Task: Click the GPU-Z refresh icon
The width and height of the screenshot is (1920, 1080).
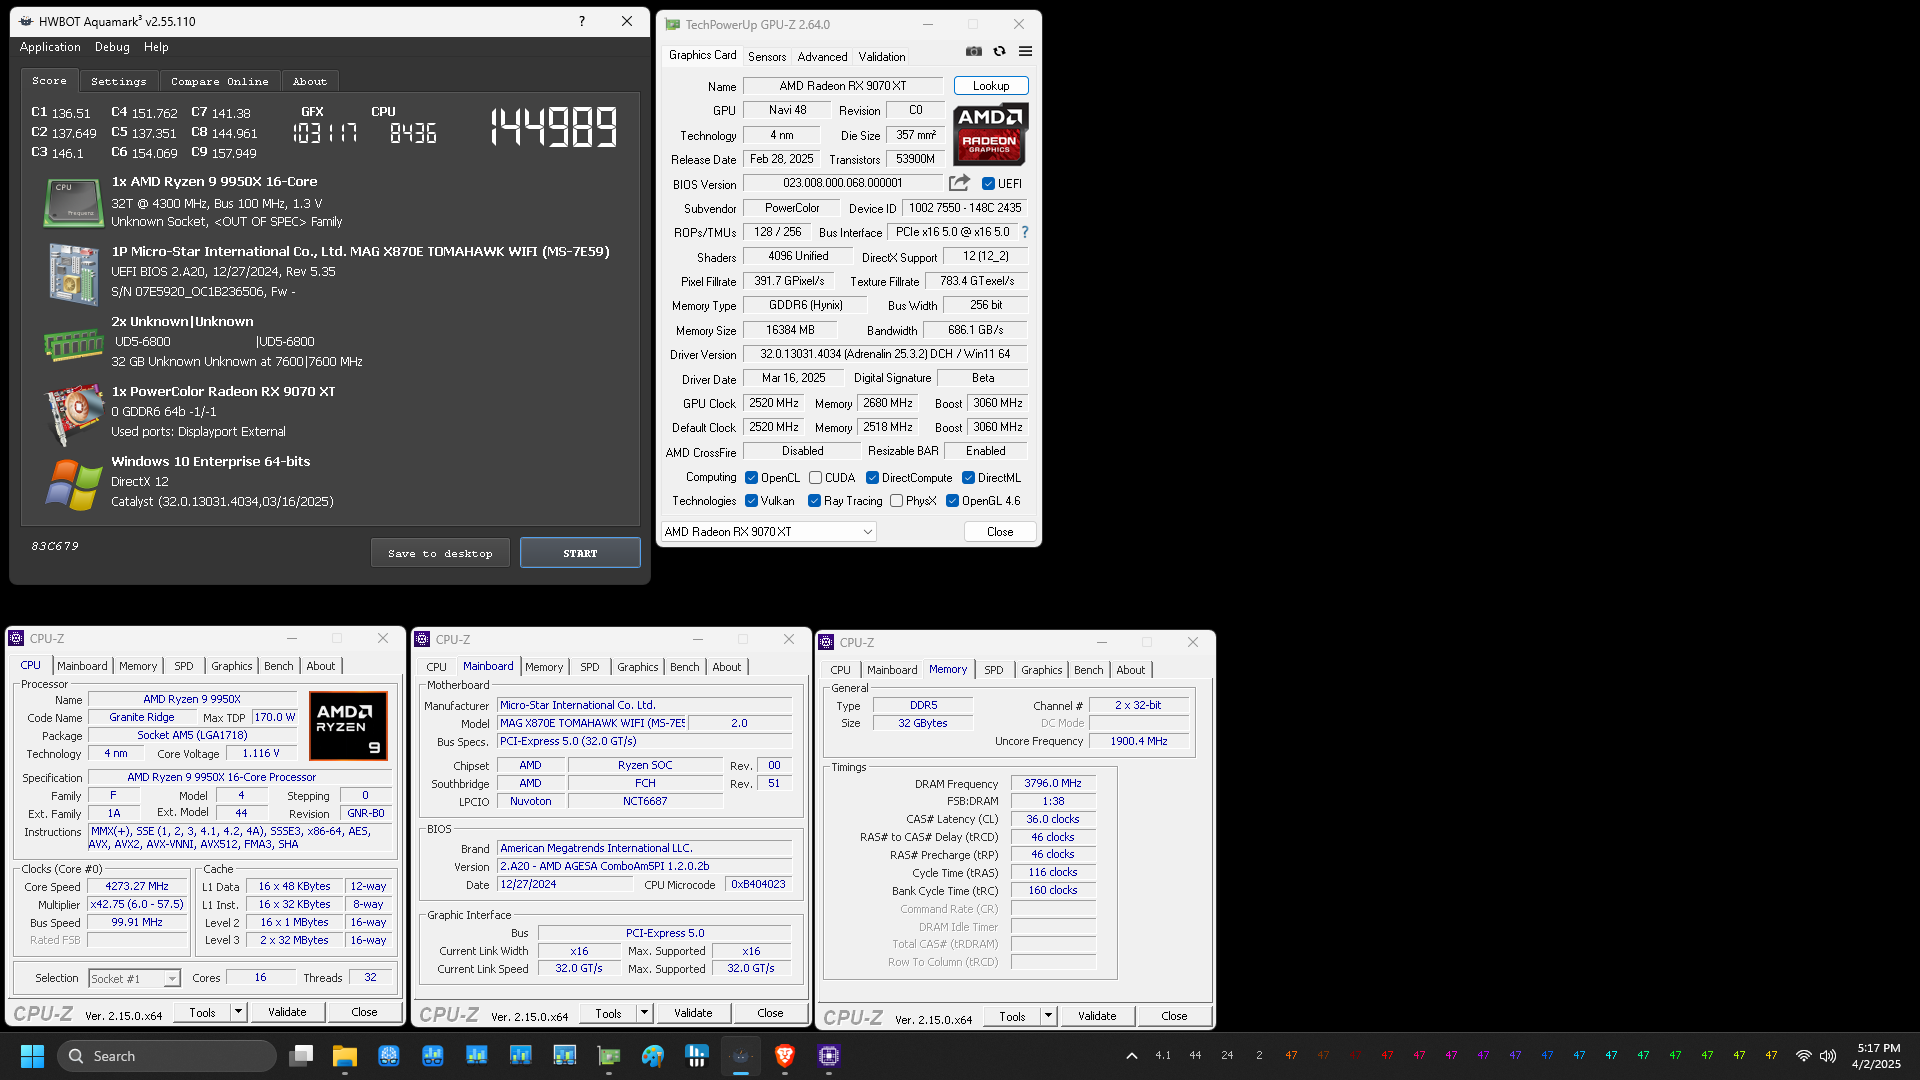Action: tap(999, 51)
